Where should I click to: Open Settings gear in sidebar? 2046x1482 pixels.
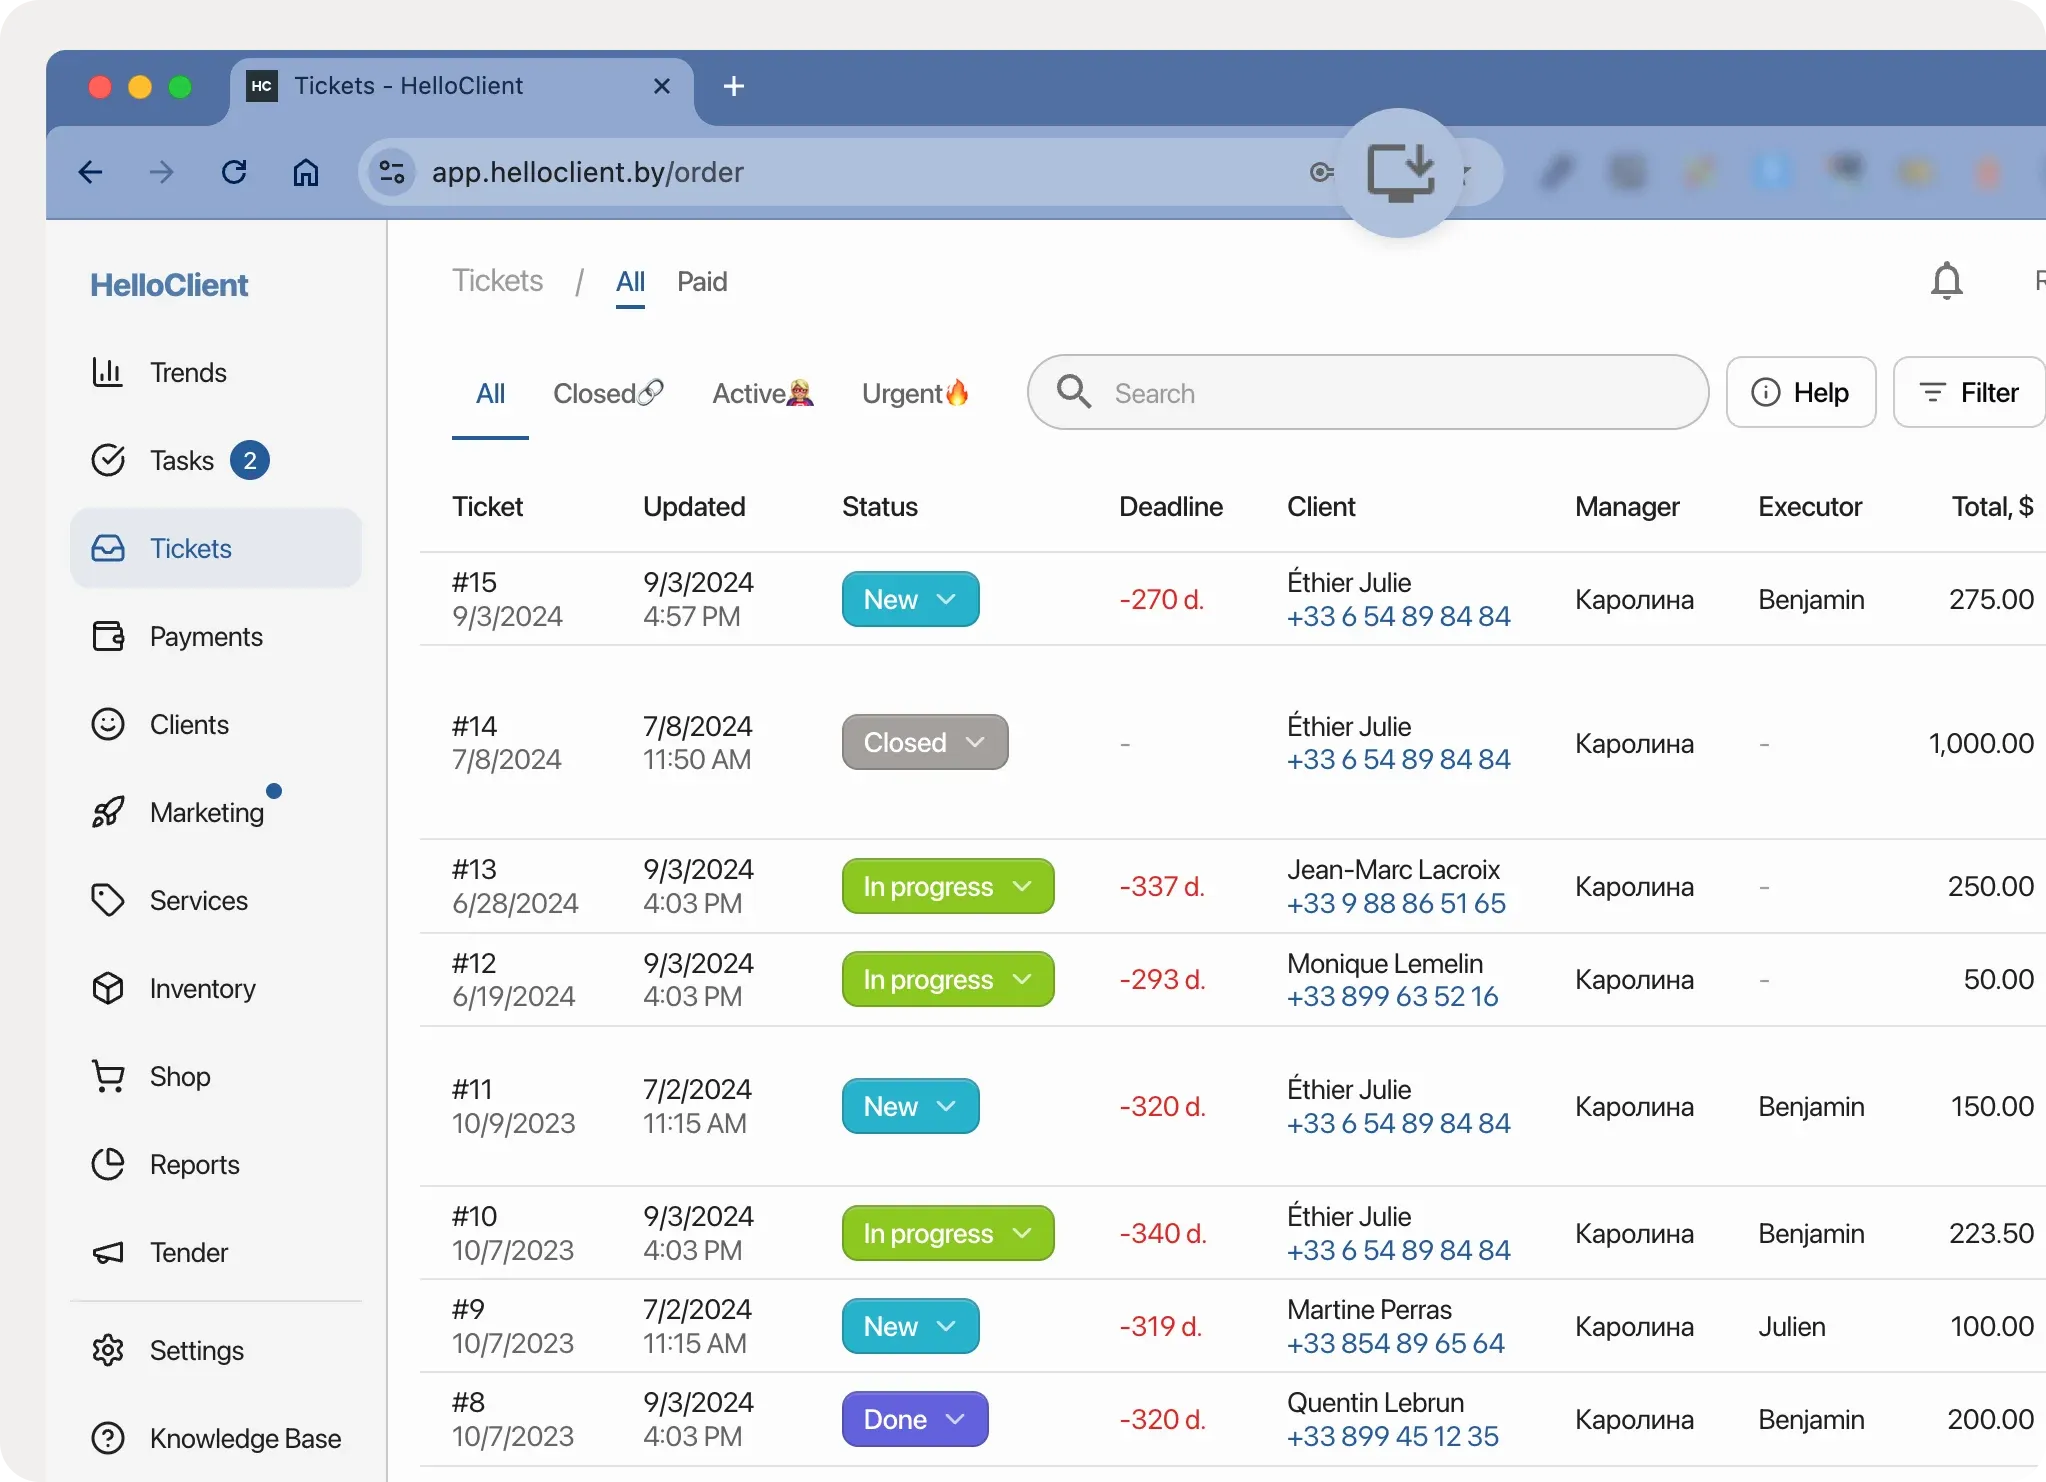click(196, 1351)
